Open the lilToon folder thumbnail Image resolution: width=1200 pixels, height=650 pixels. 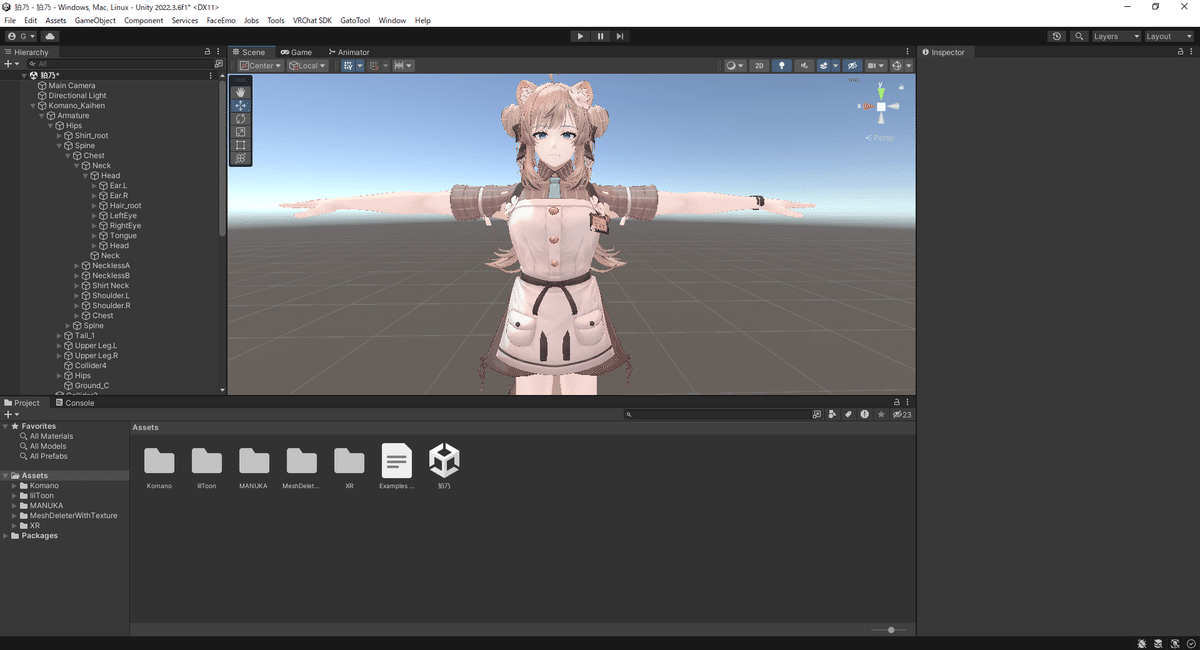click(x=207, y=461)
